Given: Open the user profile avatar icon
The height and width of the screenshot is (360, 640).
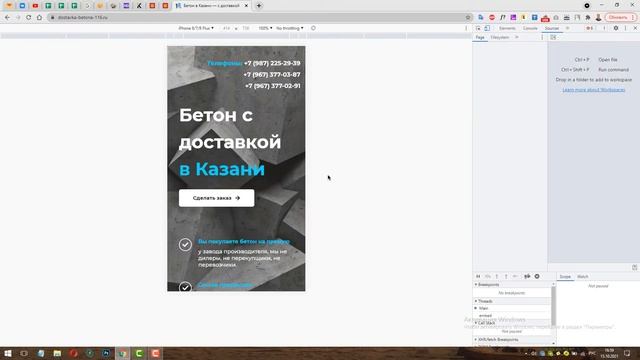Looking at the screenshot, I should [598, 18].
